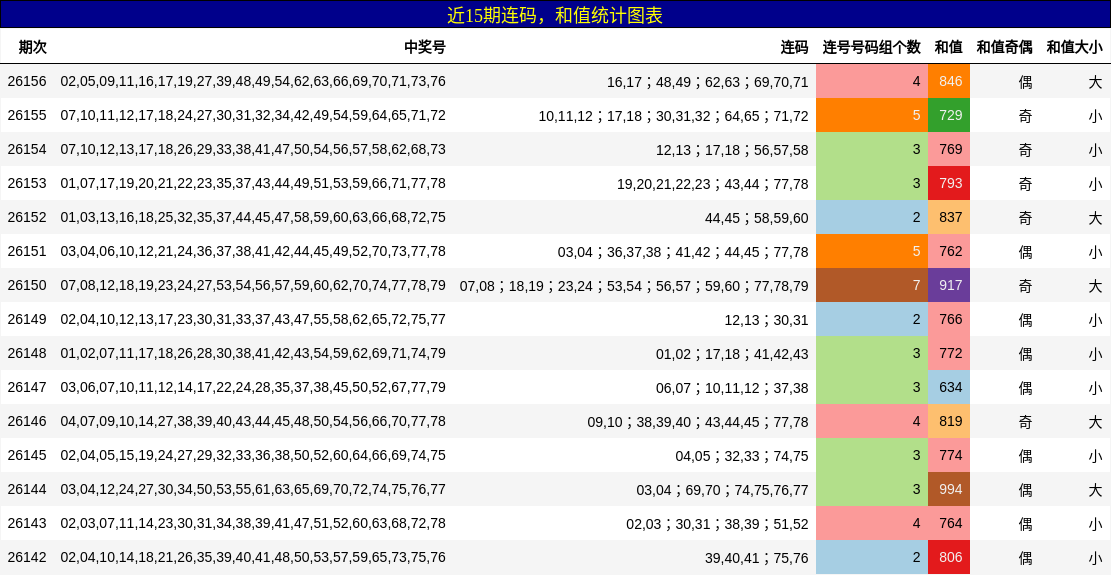Viewport: 1111px width, 575px height.
Task: Click group count 7 in row 26150
Action: pyautogui.click(x=872, y=285)
